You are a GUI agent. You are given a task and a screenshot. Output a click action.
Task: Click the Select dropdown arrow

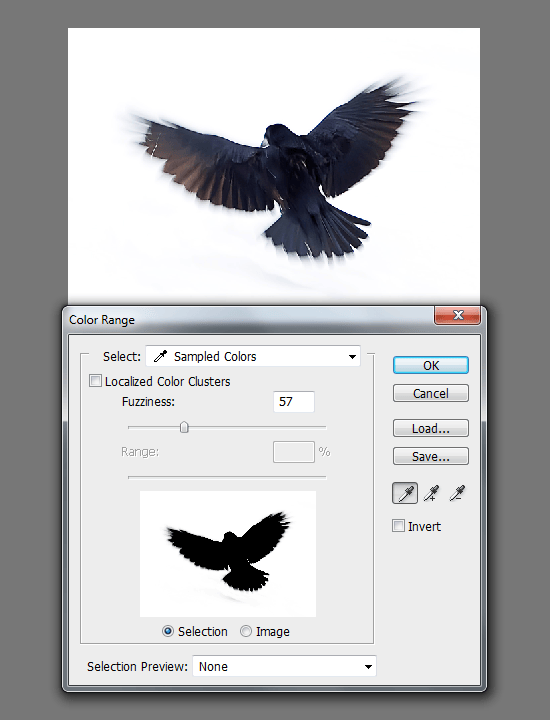(352, 357)
